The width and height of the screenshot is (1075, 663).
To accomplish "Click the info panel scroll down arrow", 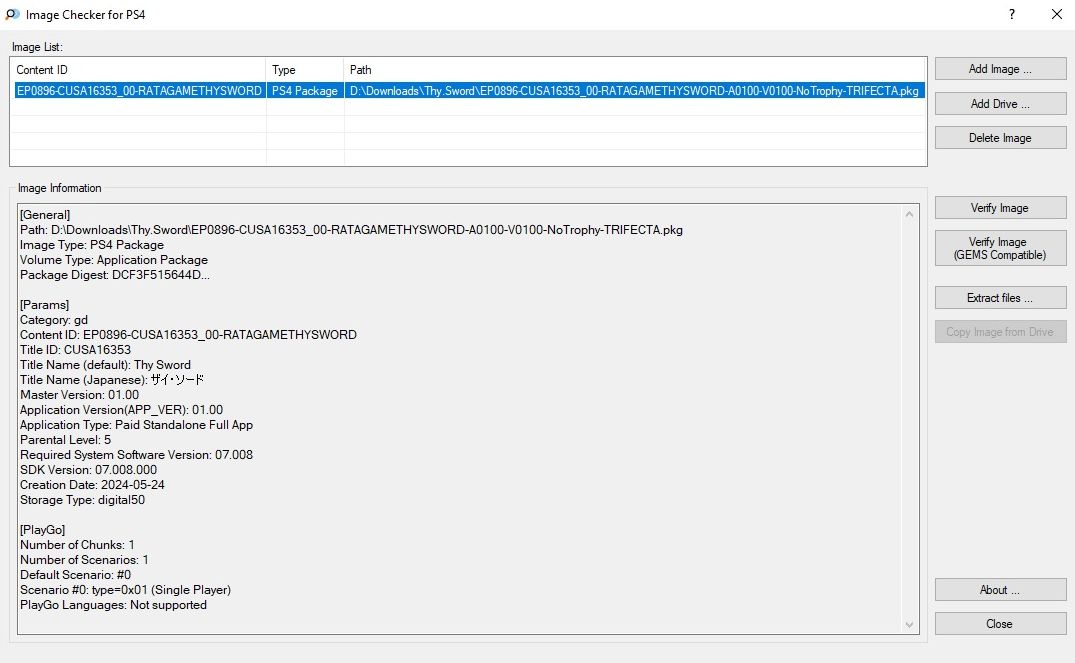I will pyautogui.click(x=909, y=625).
